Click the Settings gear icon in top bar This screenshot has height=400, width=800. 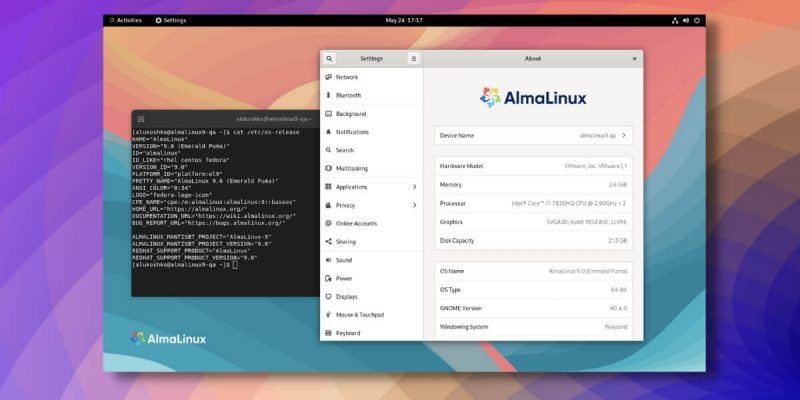[x=158, y=20]
